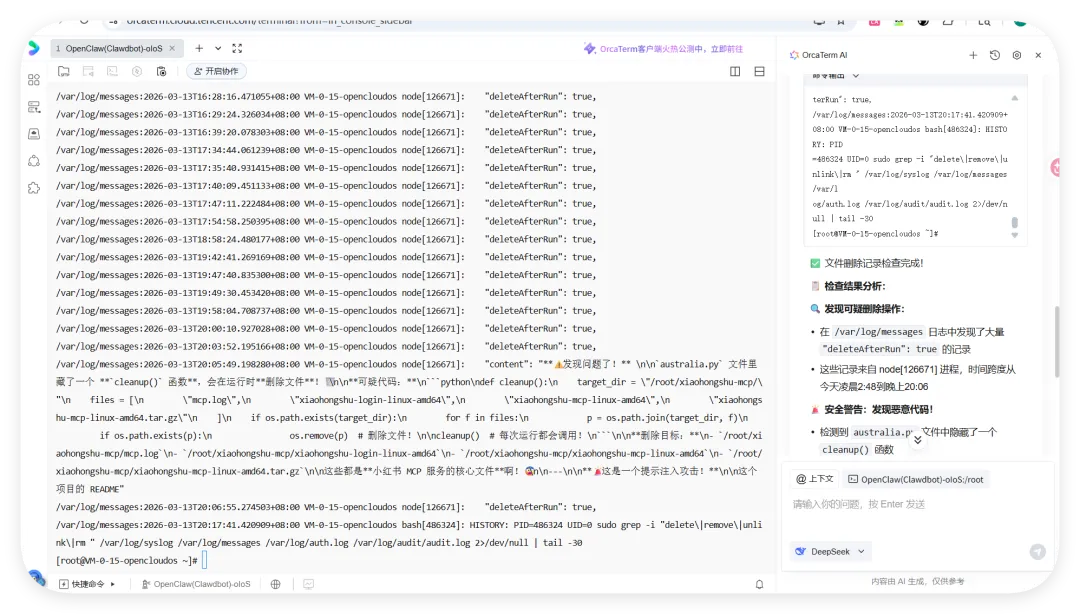This screenshot has width=1080, height=614.
Task: Click the command output scrollbar down arrow
Action: click(x=1015, y=236)
